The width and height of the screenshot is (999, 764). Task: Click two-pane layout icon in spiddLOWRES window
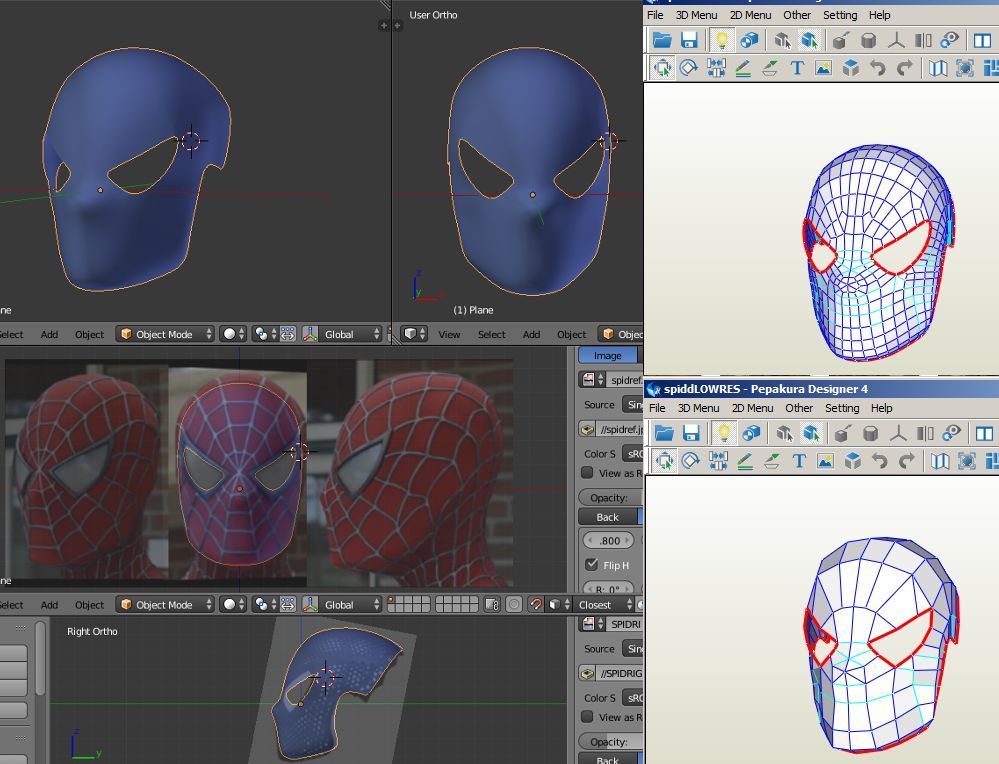[984, 433]
